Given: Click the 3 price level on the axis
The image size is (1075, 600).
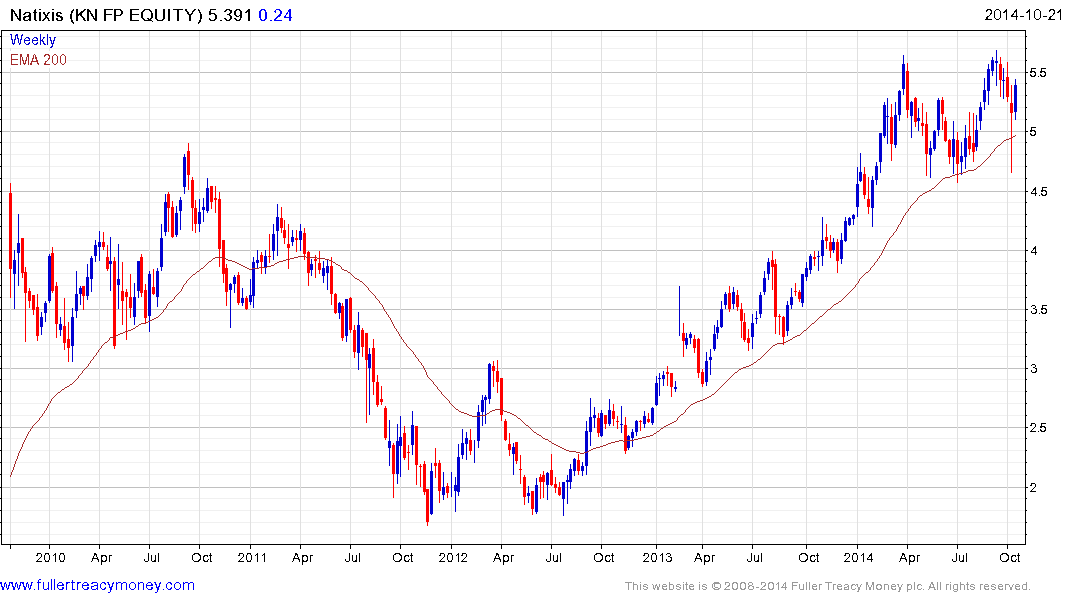Looking at the screenshot, I should click(1034, 369).
